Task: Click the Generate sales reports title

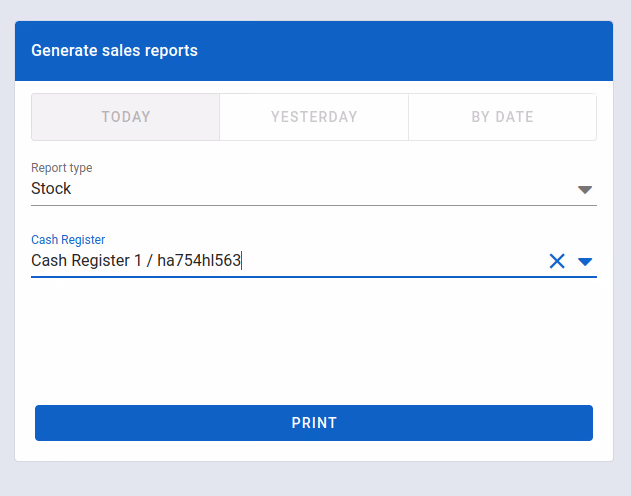Action: coord(114,51)
